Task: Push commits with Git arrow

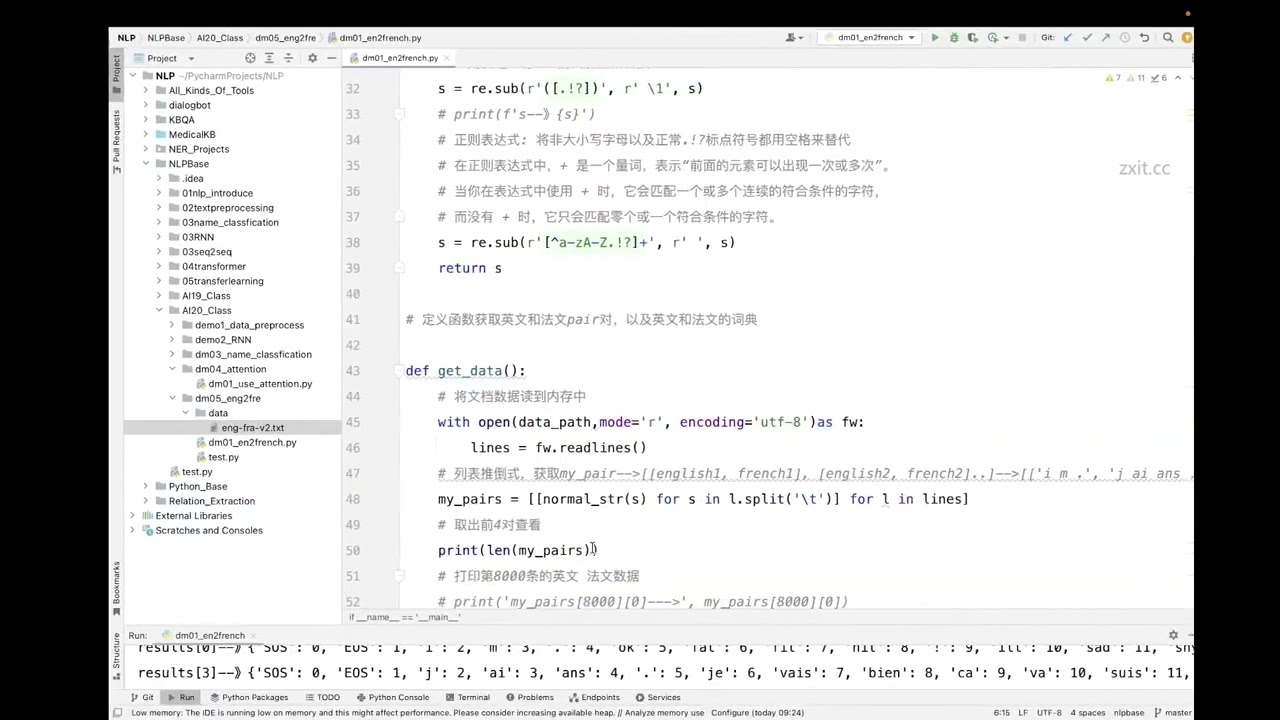Action: [1106, 38]
